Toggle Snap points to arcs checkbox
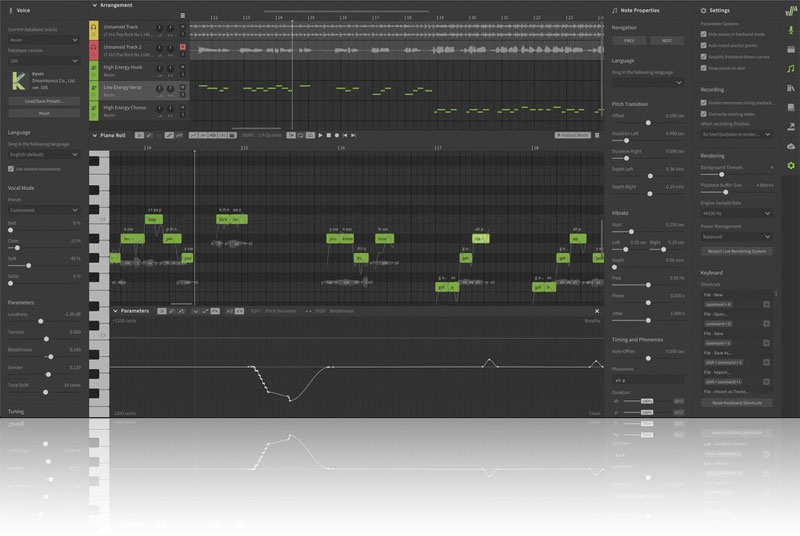The height and width of the screenshot is (536, 800). (704, 69)
